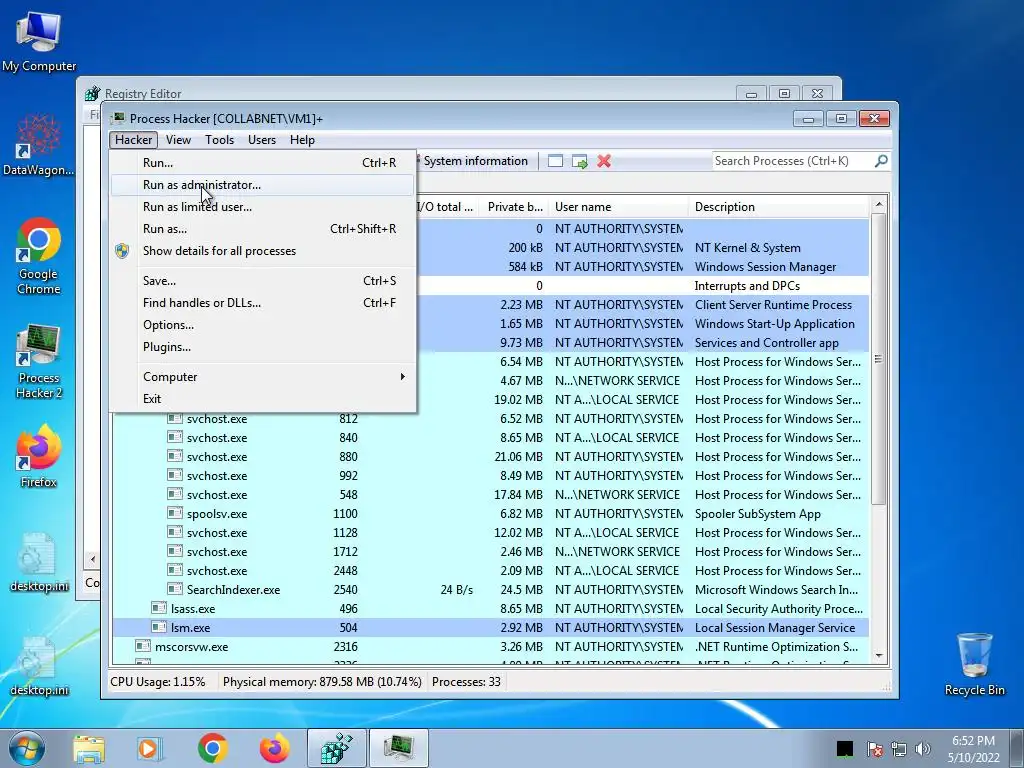Select the SearchIndexer.exe row text

point(233,590)
